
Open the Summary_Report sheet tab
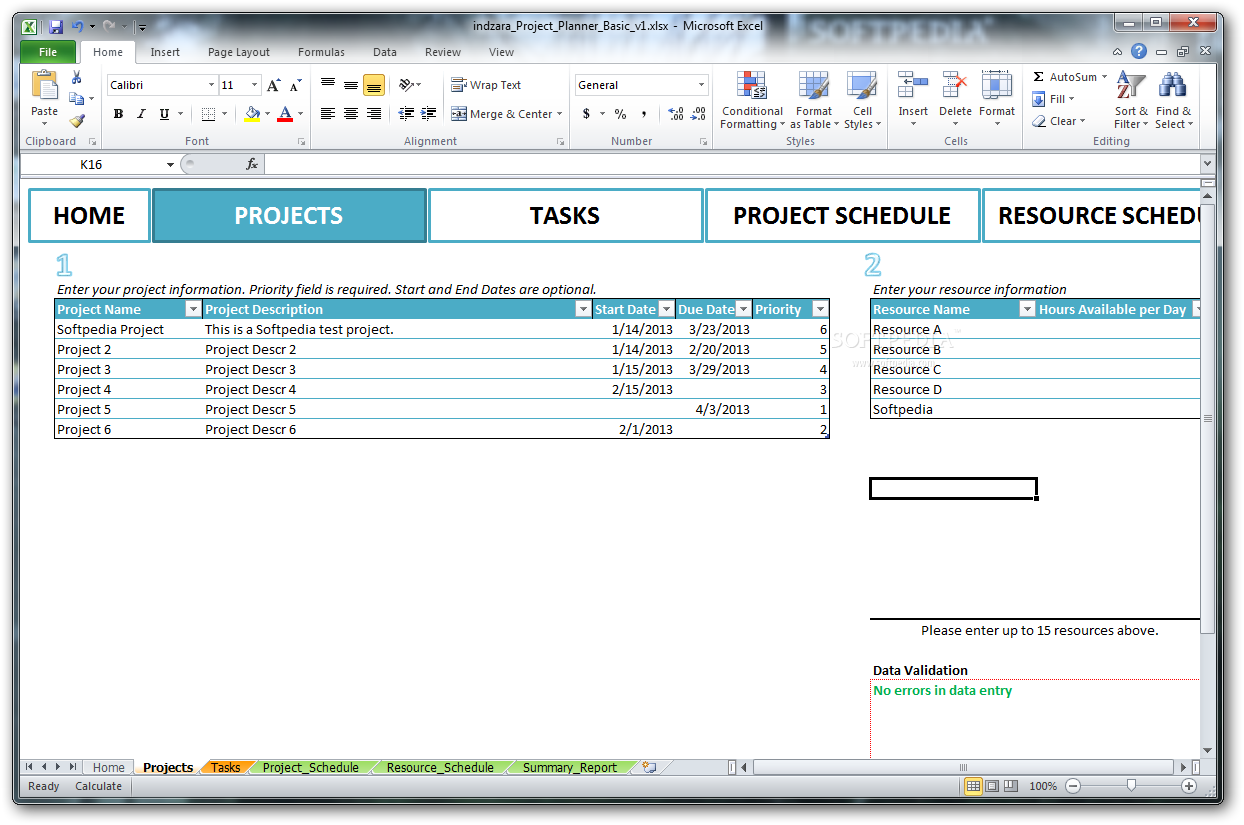(570, 768)
